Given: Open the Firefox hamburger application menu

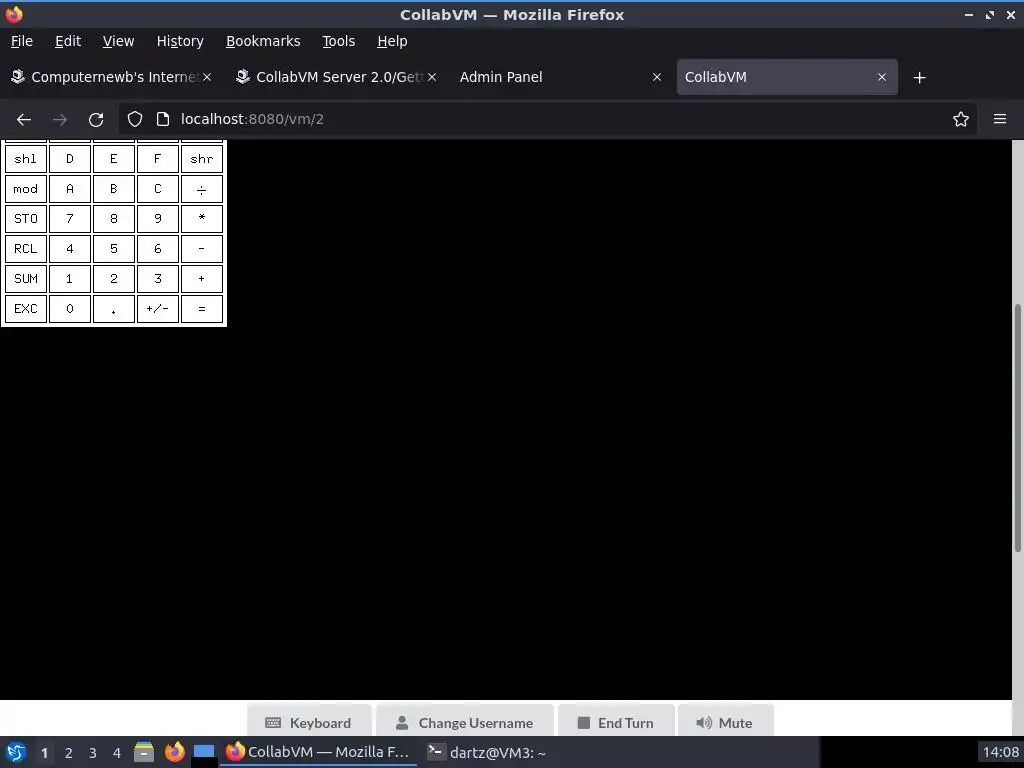Looking at the screenshot, I should (1000, 119).
